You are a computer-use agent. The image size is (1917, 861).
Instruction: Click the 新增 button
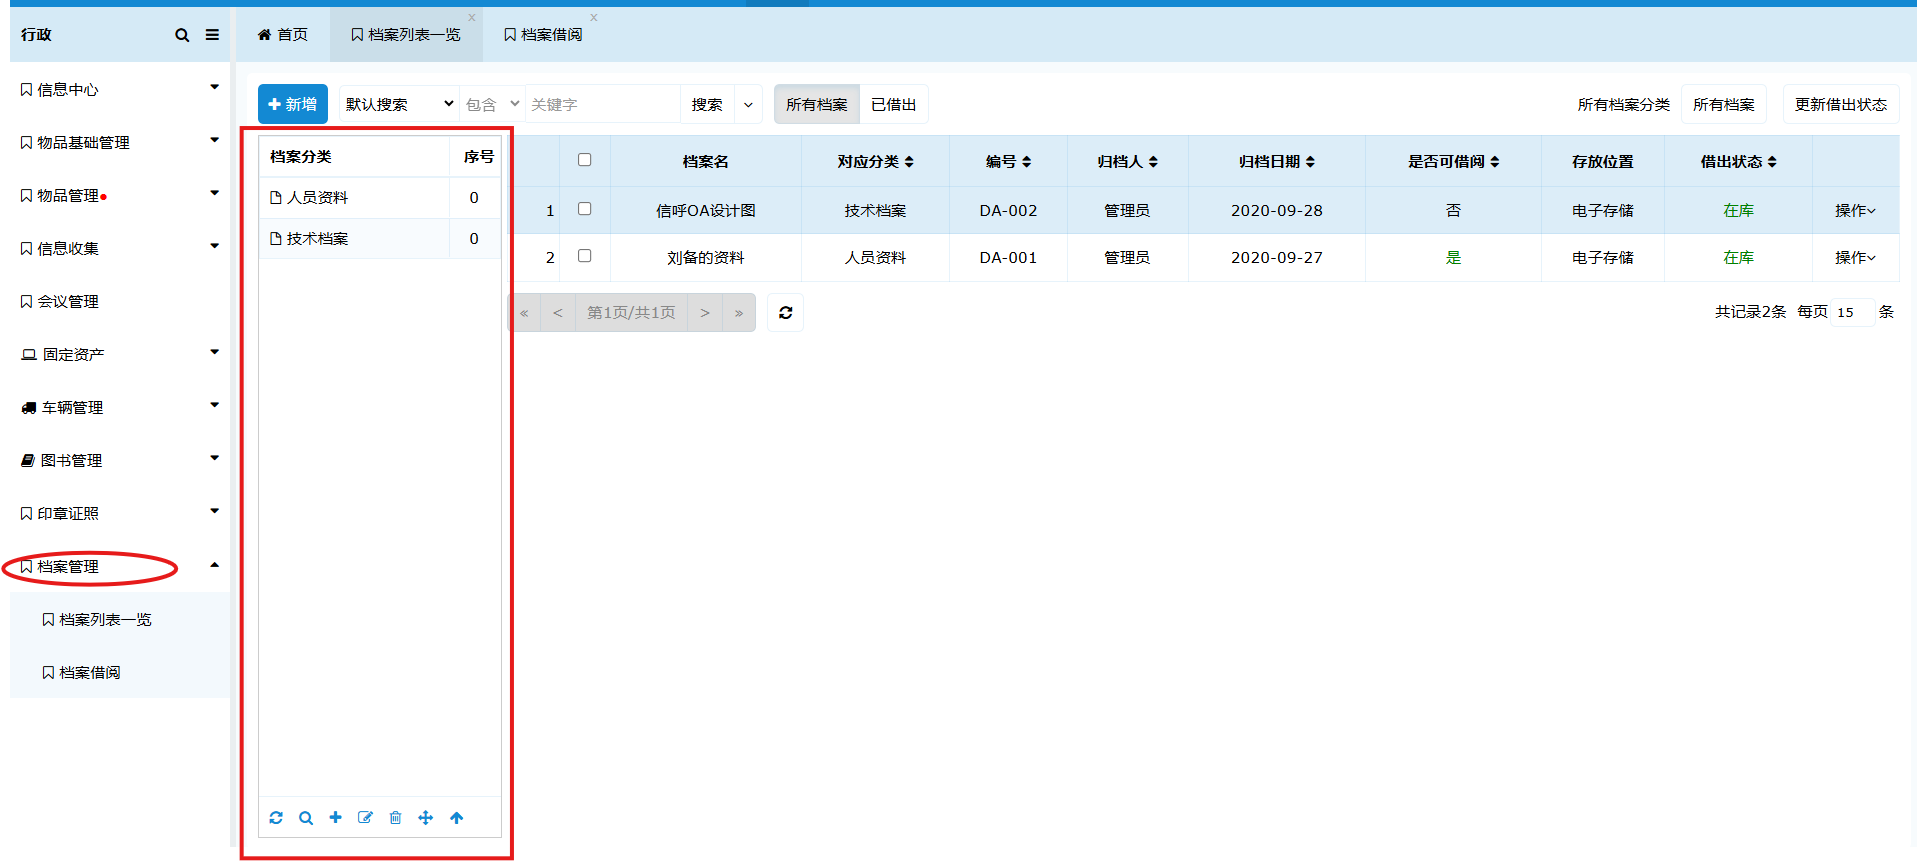(x=293, y=104)
